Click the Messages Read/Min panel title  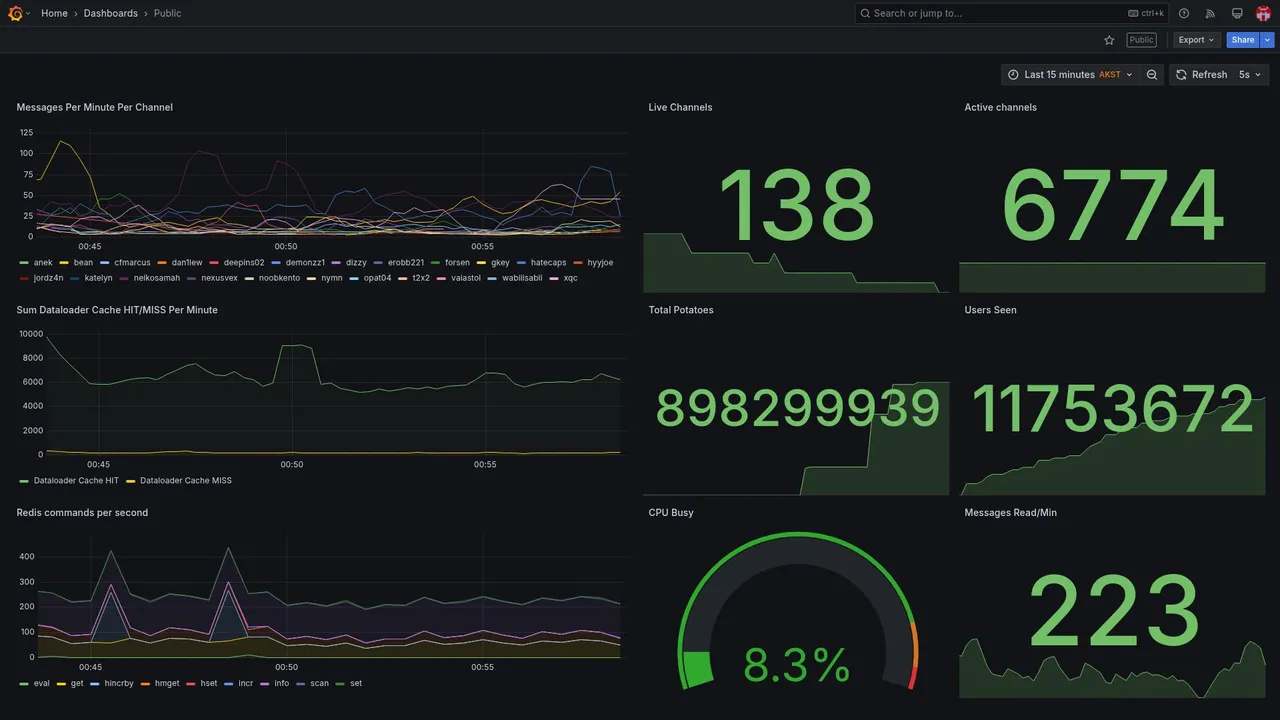(x=1010, y=513)
